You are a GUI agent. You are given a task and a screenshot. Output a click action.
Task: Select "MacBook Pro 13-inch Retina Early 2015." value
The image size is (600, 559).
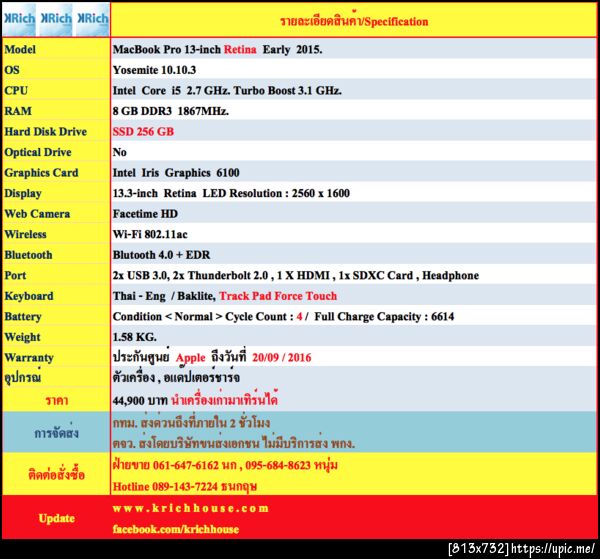(x=217, y=49)
